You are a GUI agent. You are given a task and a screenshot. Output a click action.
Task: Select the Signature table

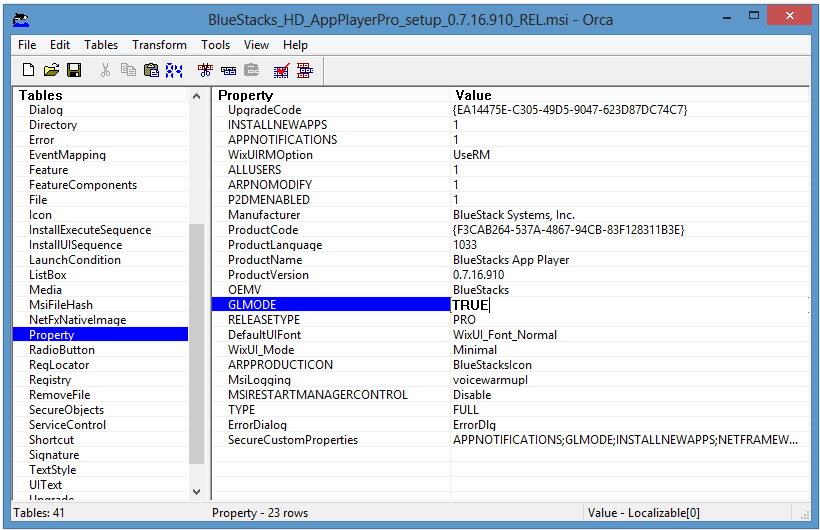pos(54,455)
